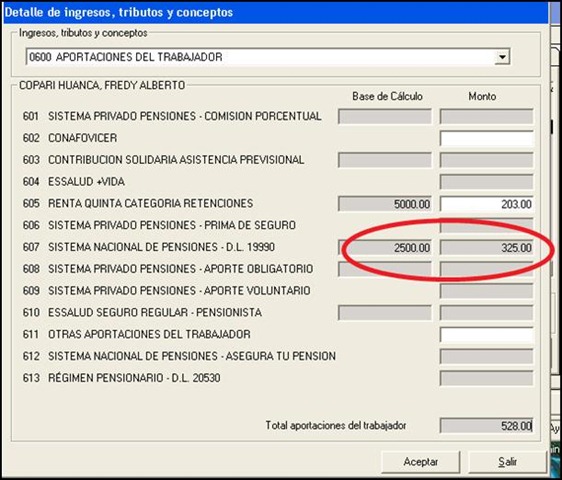The image size is (562, 480).
Task: Click Renta Quinta Categoria base field 5000.00
Action: tap(385, 204)
